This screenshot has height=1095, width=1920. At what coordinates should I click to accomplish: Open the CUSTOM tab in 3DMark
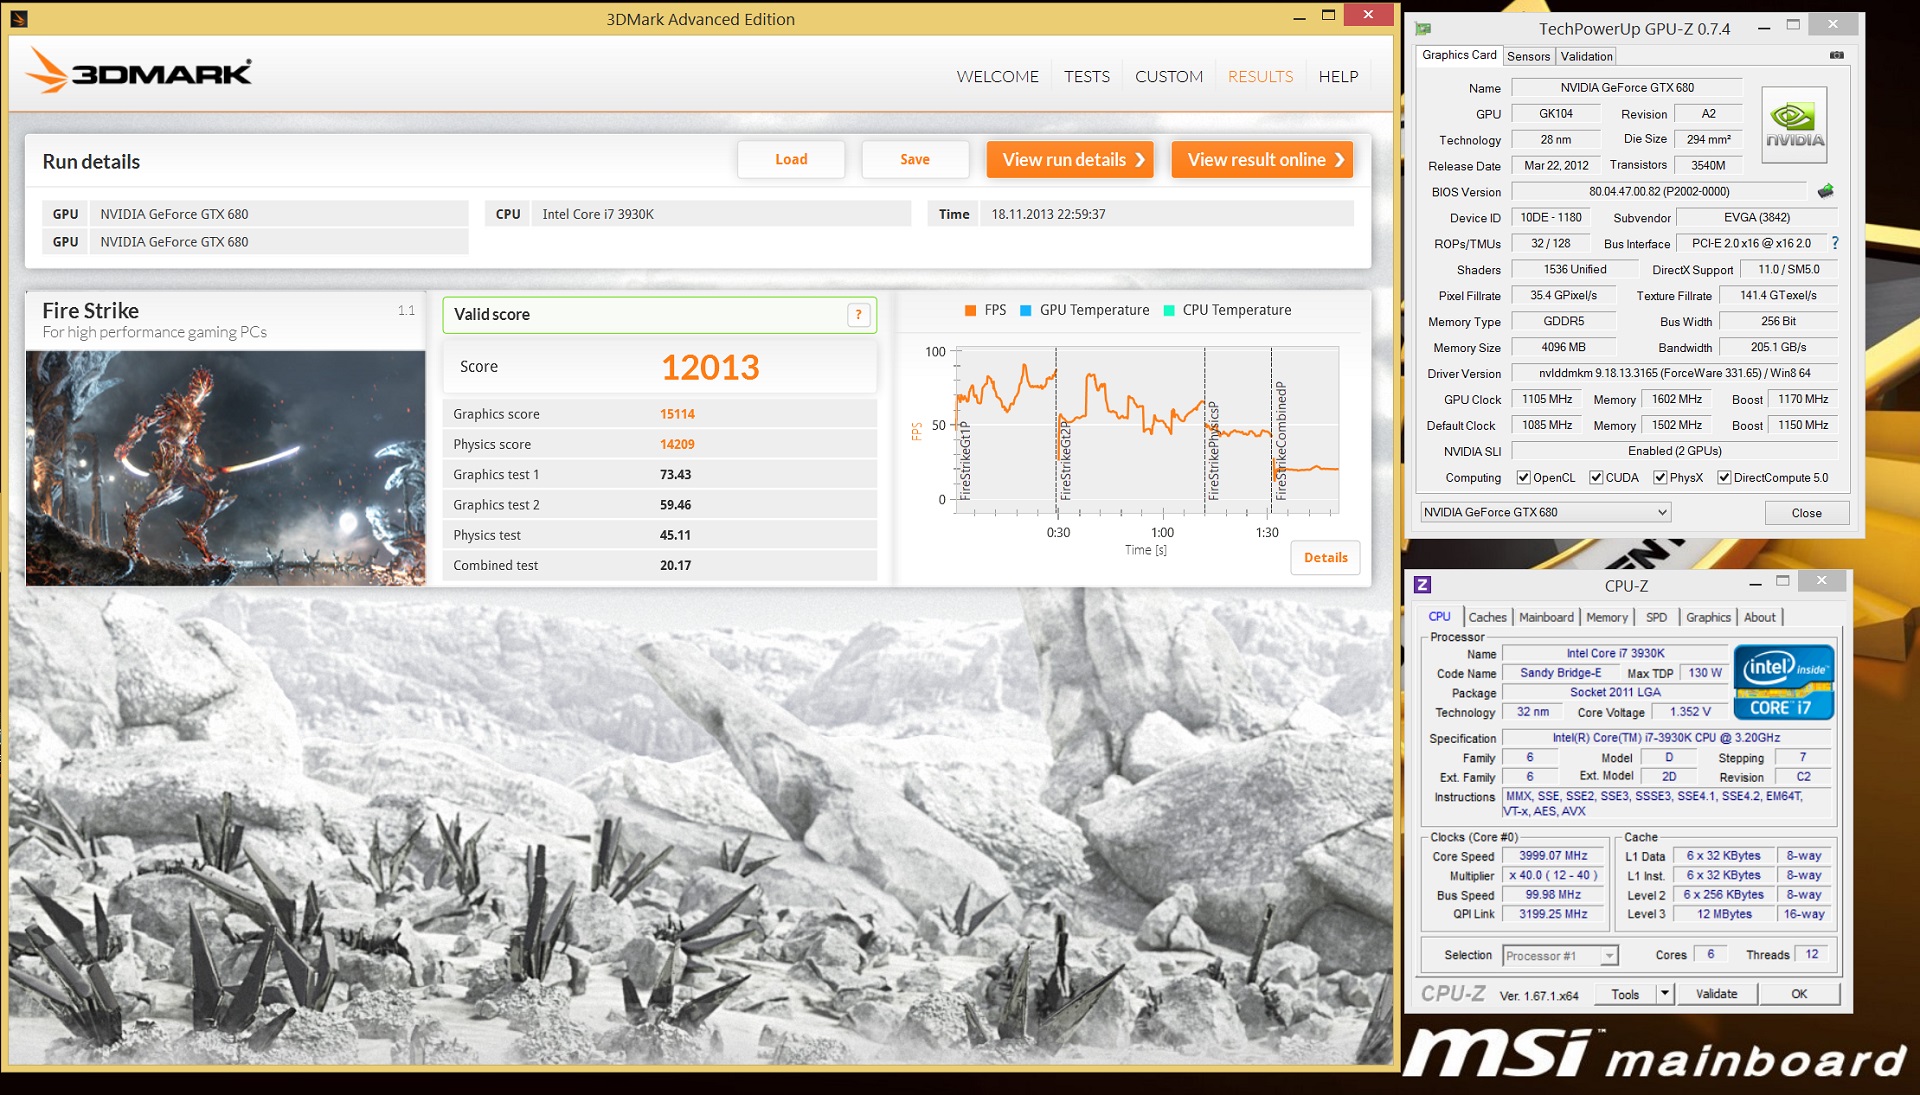pos(1169,76)
